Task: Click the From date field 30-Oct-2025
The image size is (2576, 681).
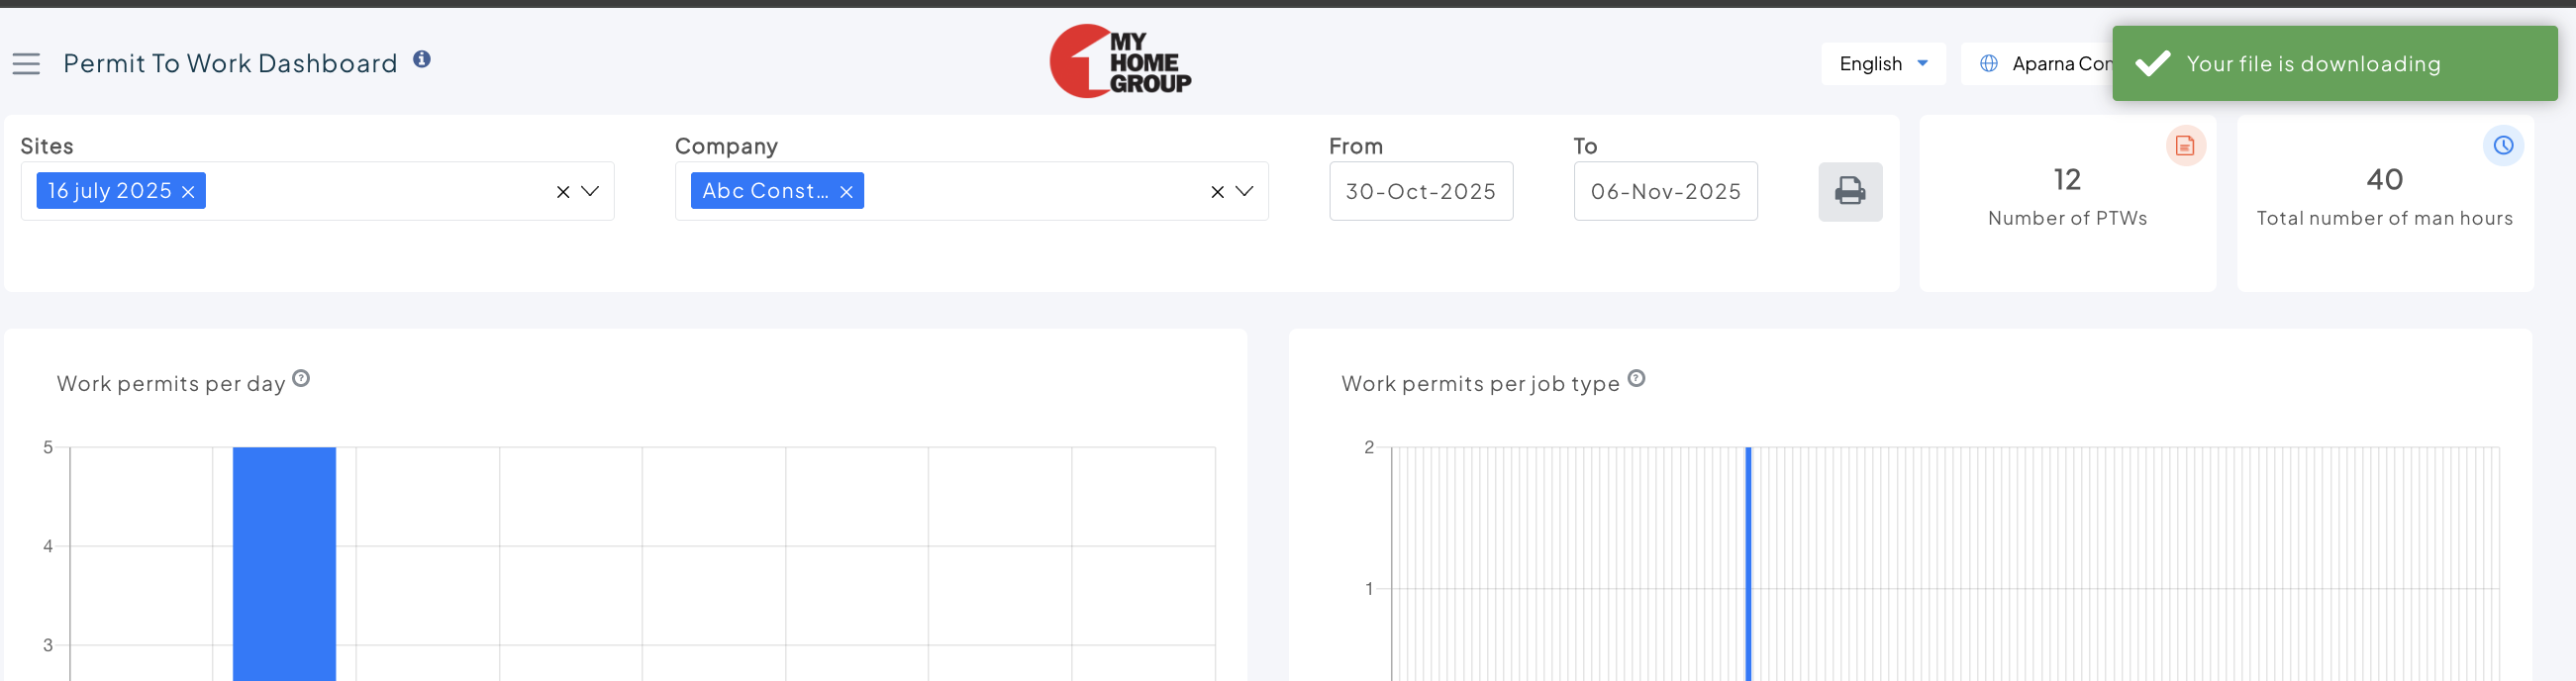Action: pos(1420,191)
